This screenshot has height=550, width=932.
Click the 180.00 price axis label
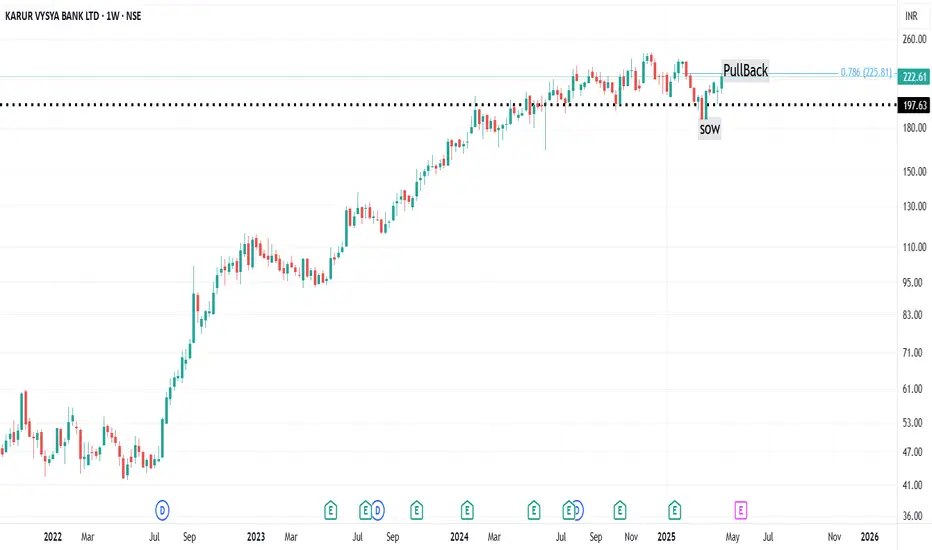point(914,127)
